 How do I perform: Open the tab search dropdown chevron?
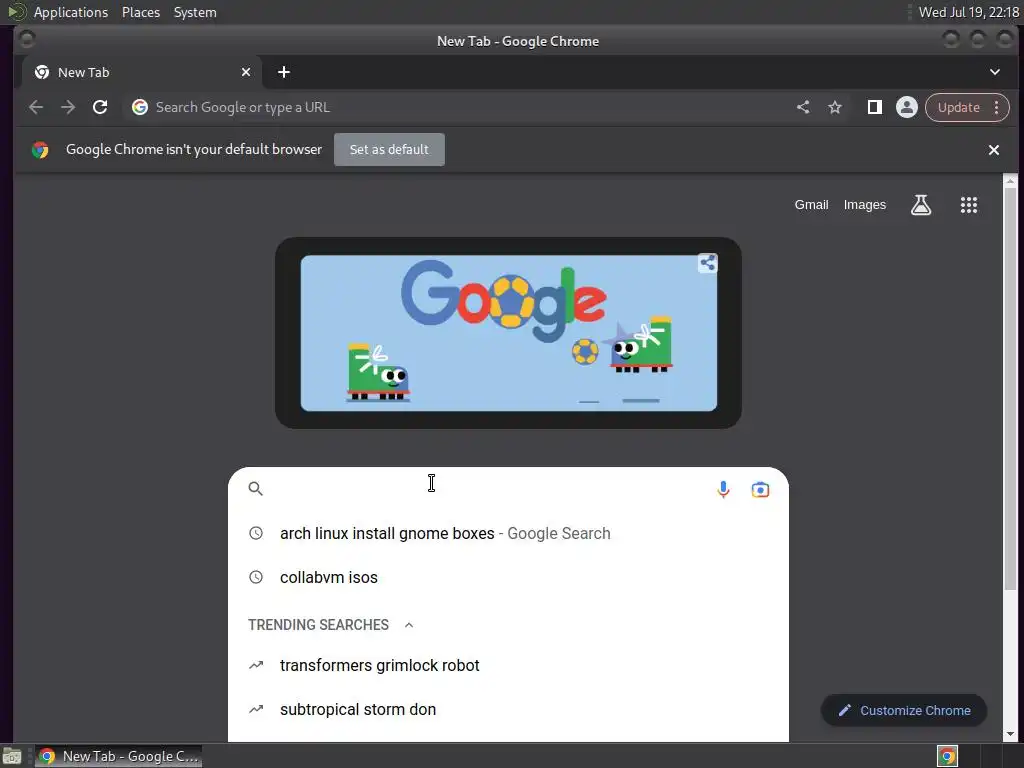pyautogui.click(x=995, y=72)
